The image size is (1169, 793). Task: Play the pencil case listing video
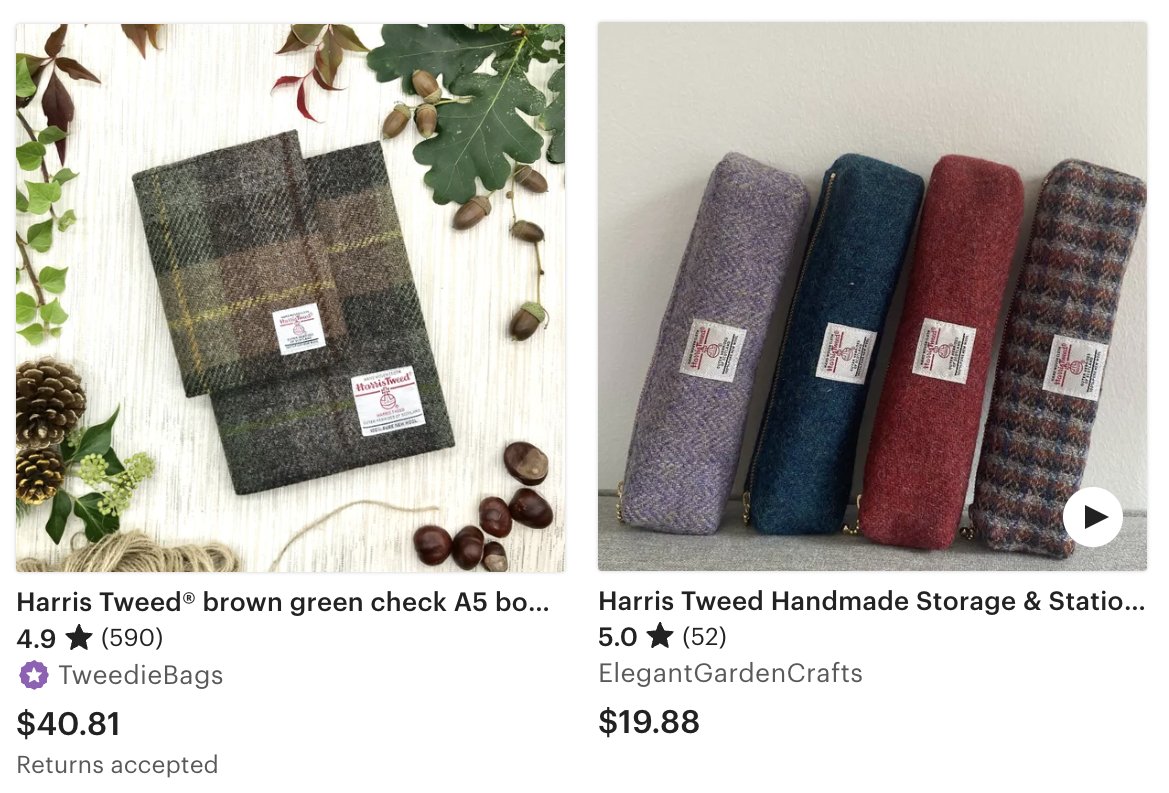coord(1092,516)
